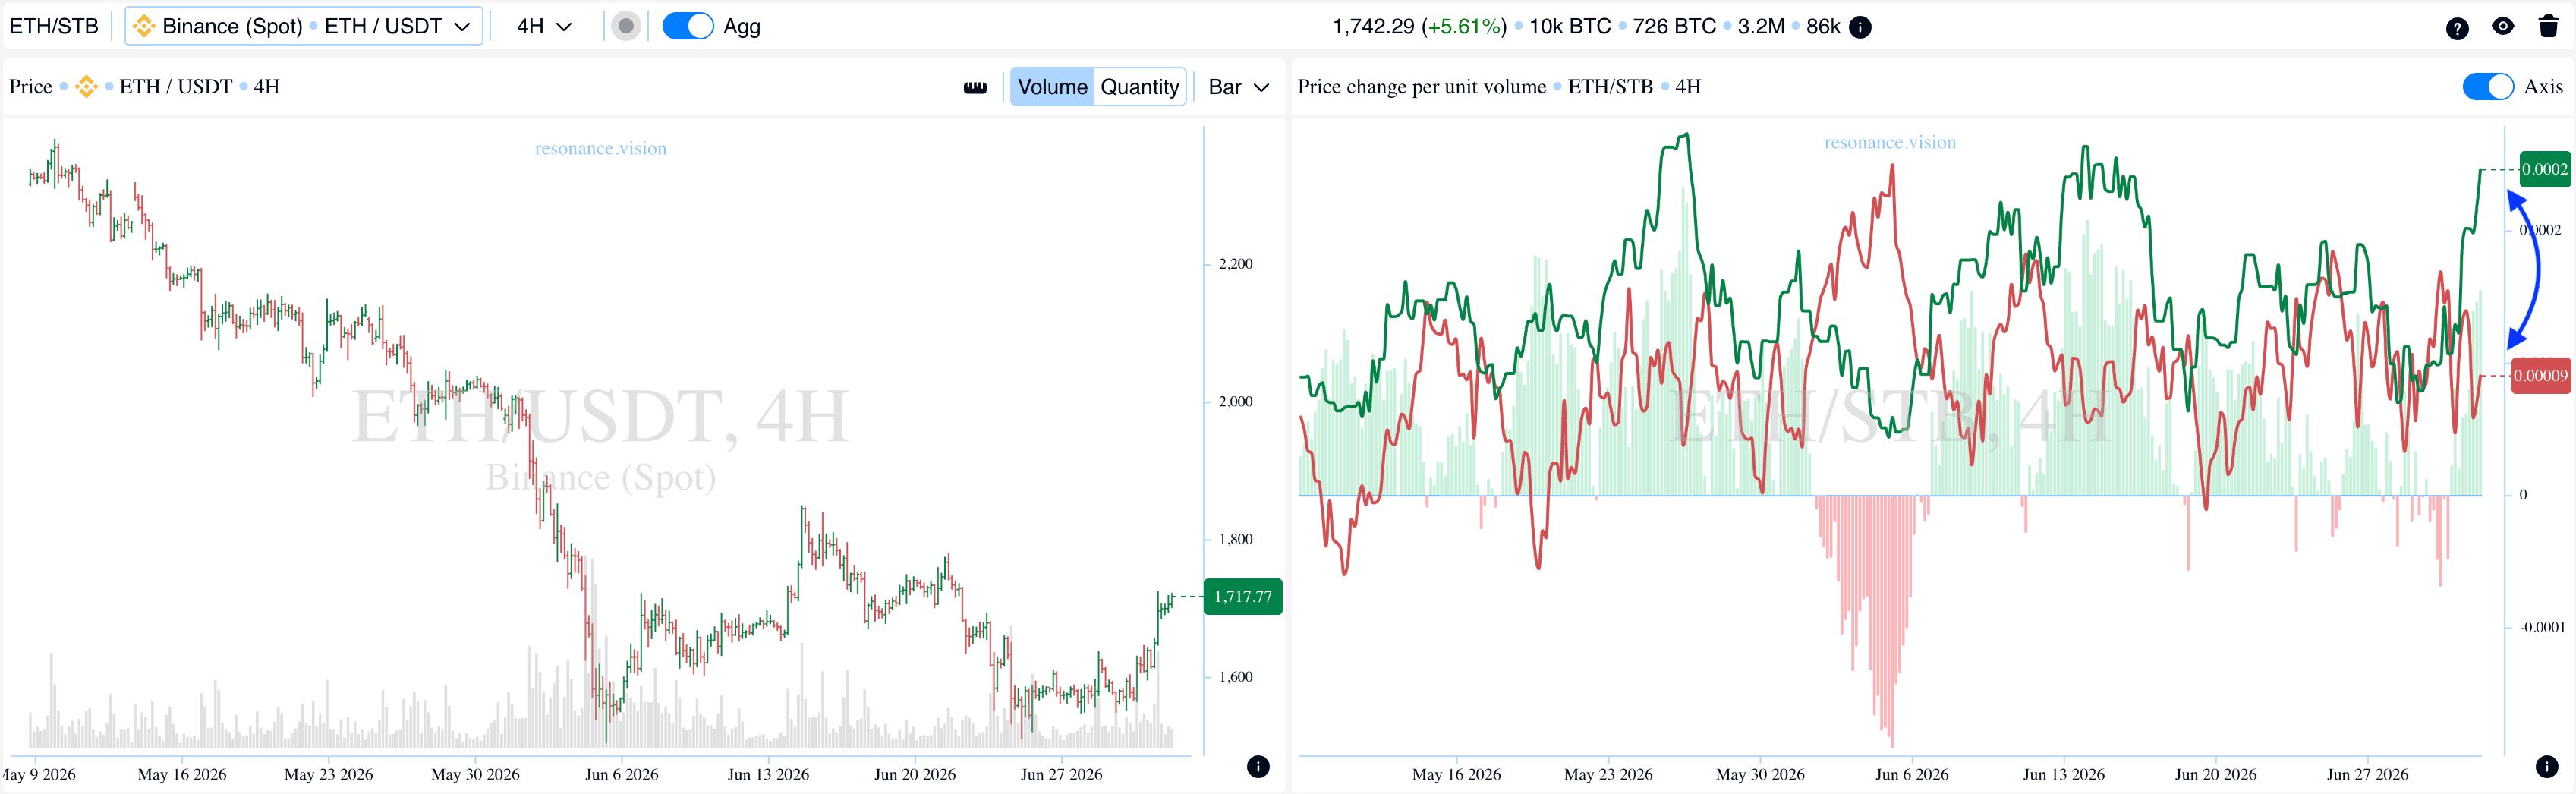
Task: Select the ruler measure tool icon
Action: (x=975, y=87)
